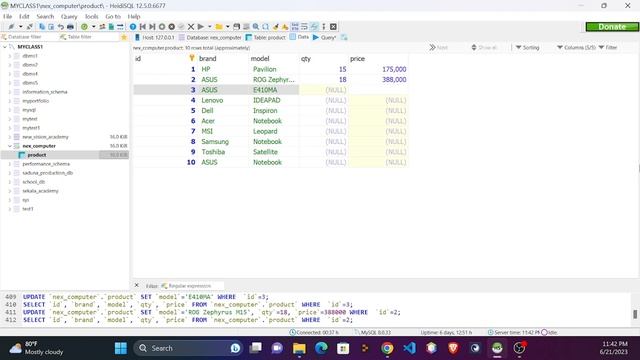The image size is (640, 360).
Task: Open the Query menu
Action: [x=69, y=16]
